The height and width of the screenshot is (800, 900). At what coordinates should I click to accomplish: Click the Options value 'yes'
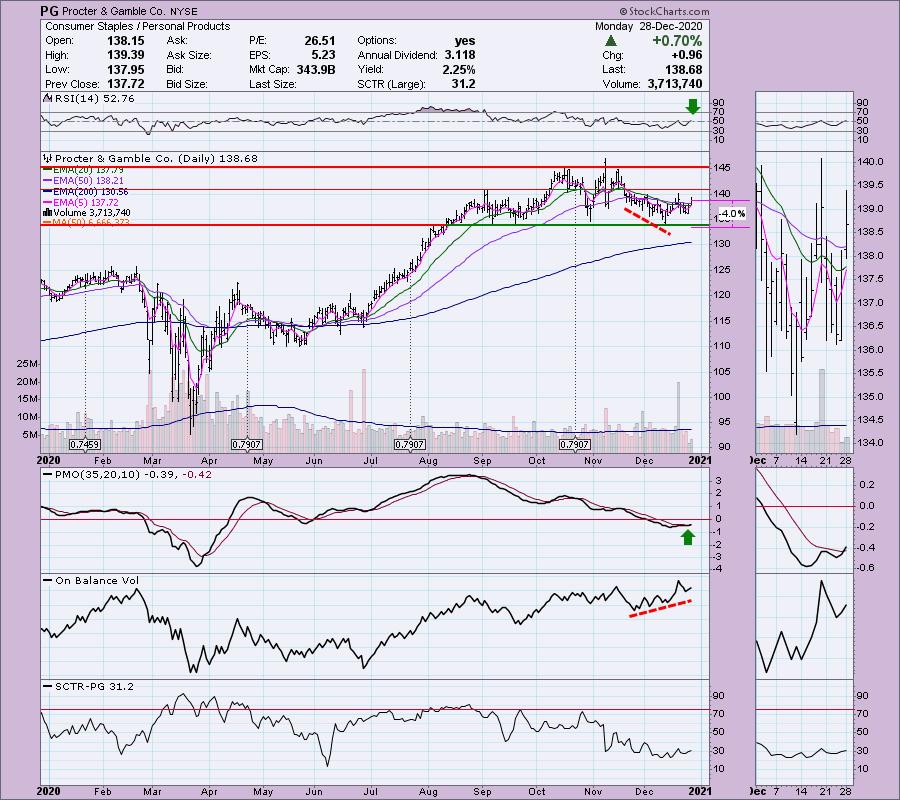click(x=464, y=41)
